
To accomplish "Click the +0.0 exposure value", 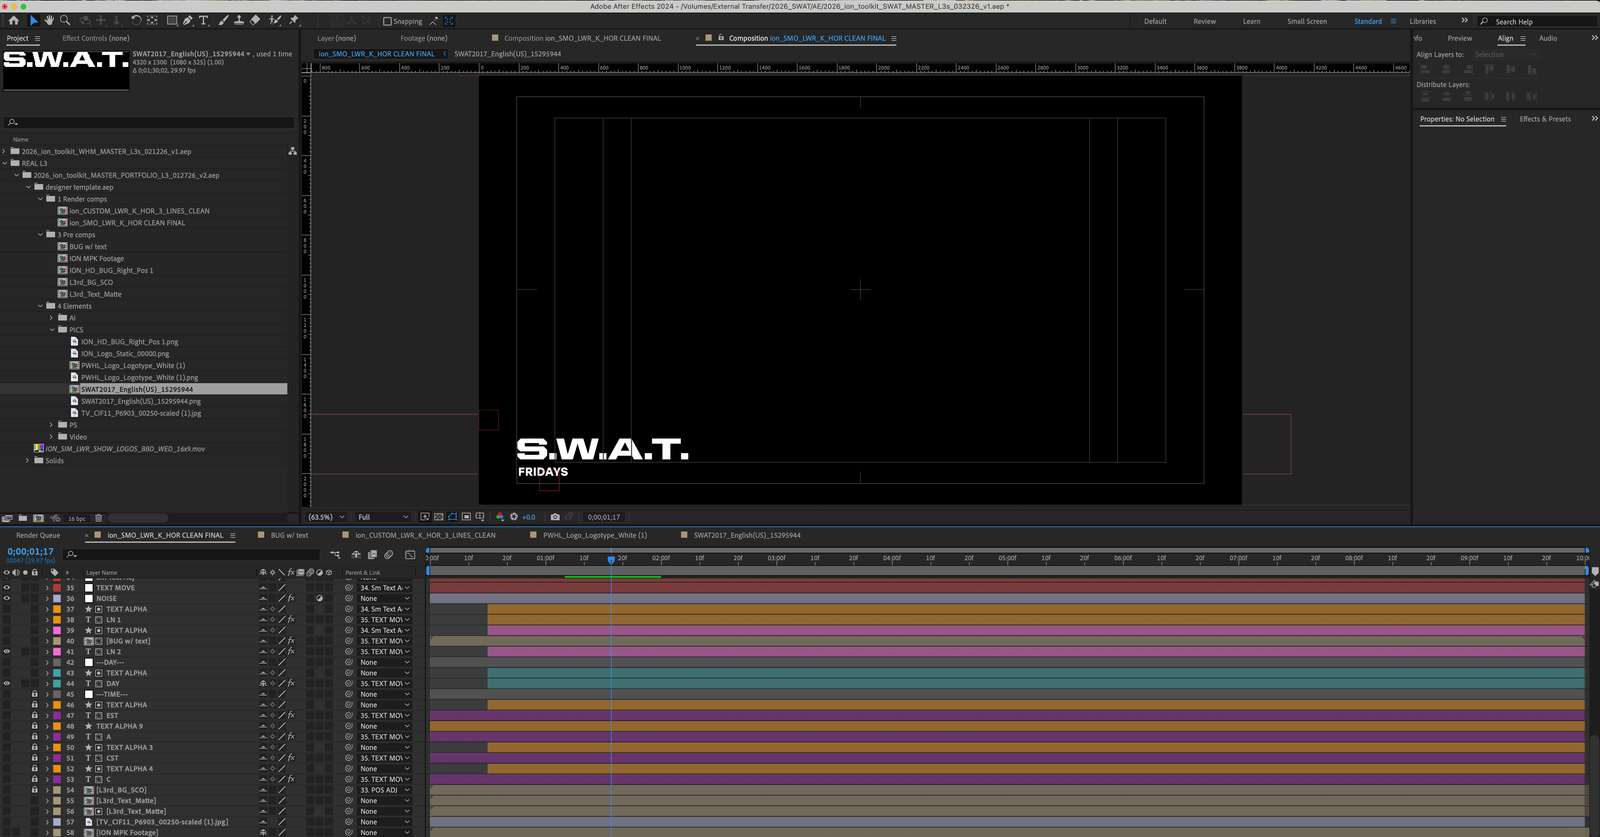I will [529, 517].
